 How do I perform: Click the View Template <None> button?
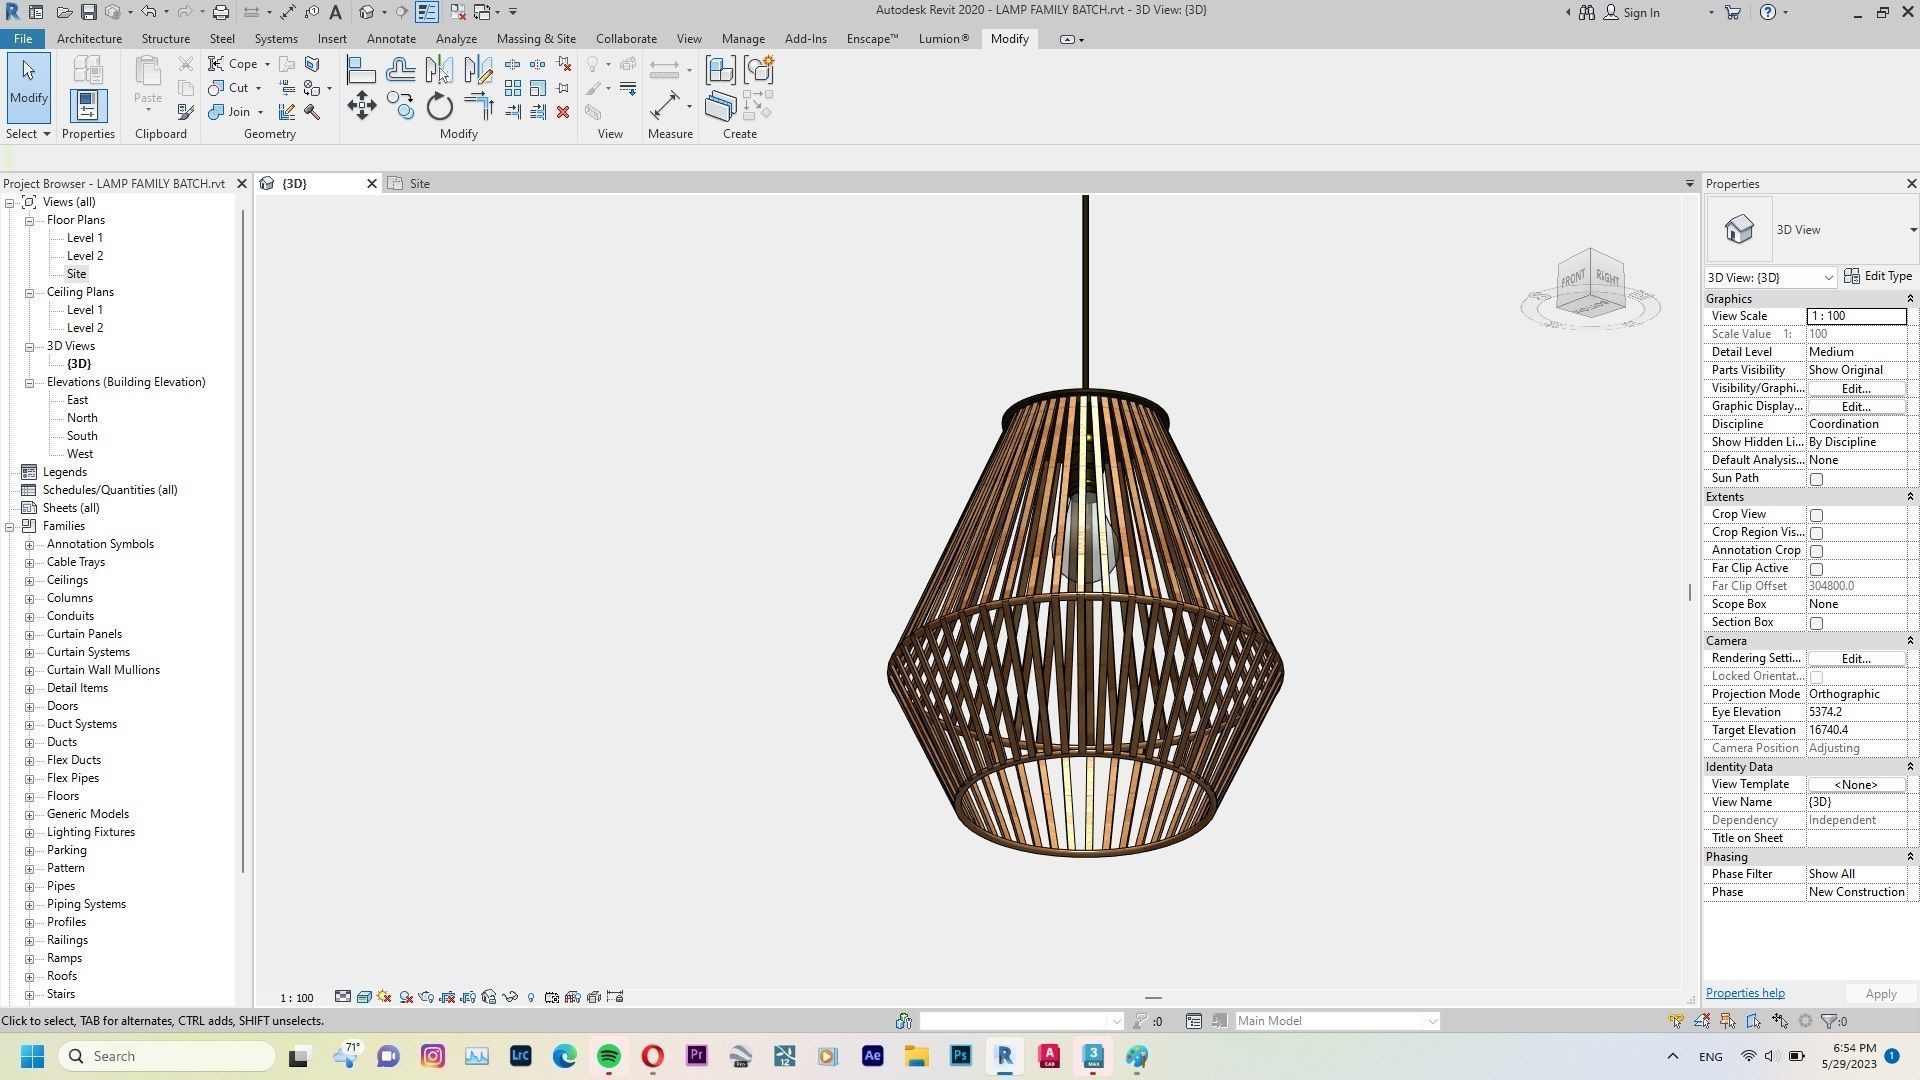pos(1856,785)
